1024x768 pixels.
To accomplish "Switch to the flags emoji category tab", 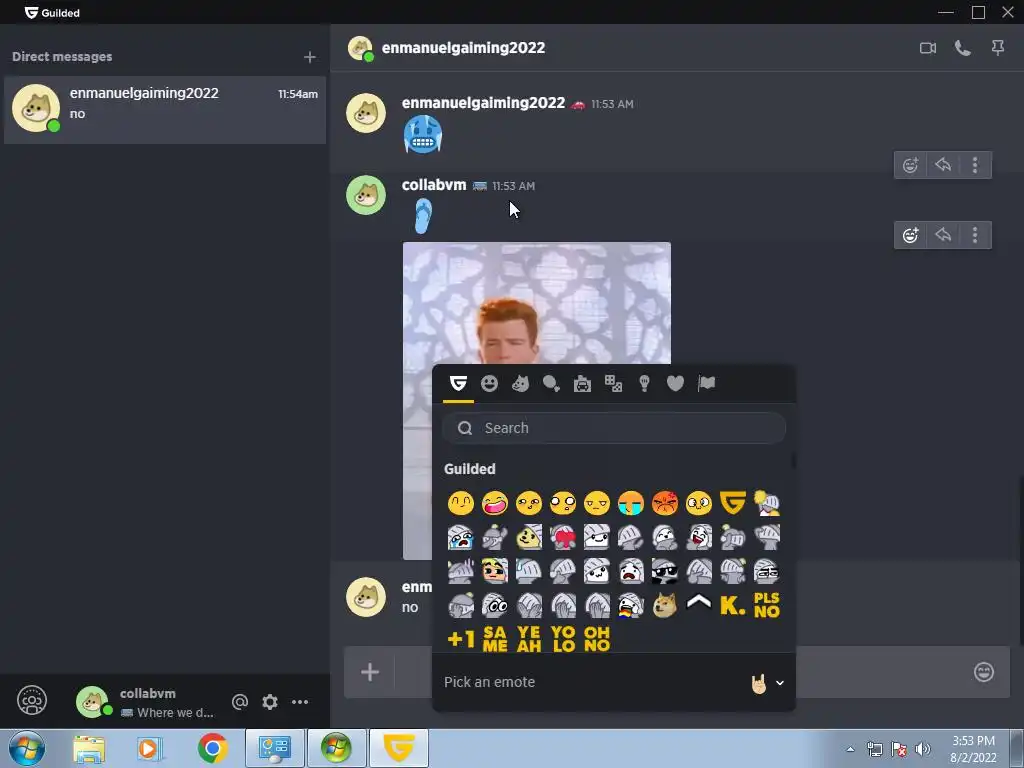I will click(707, 383).
